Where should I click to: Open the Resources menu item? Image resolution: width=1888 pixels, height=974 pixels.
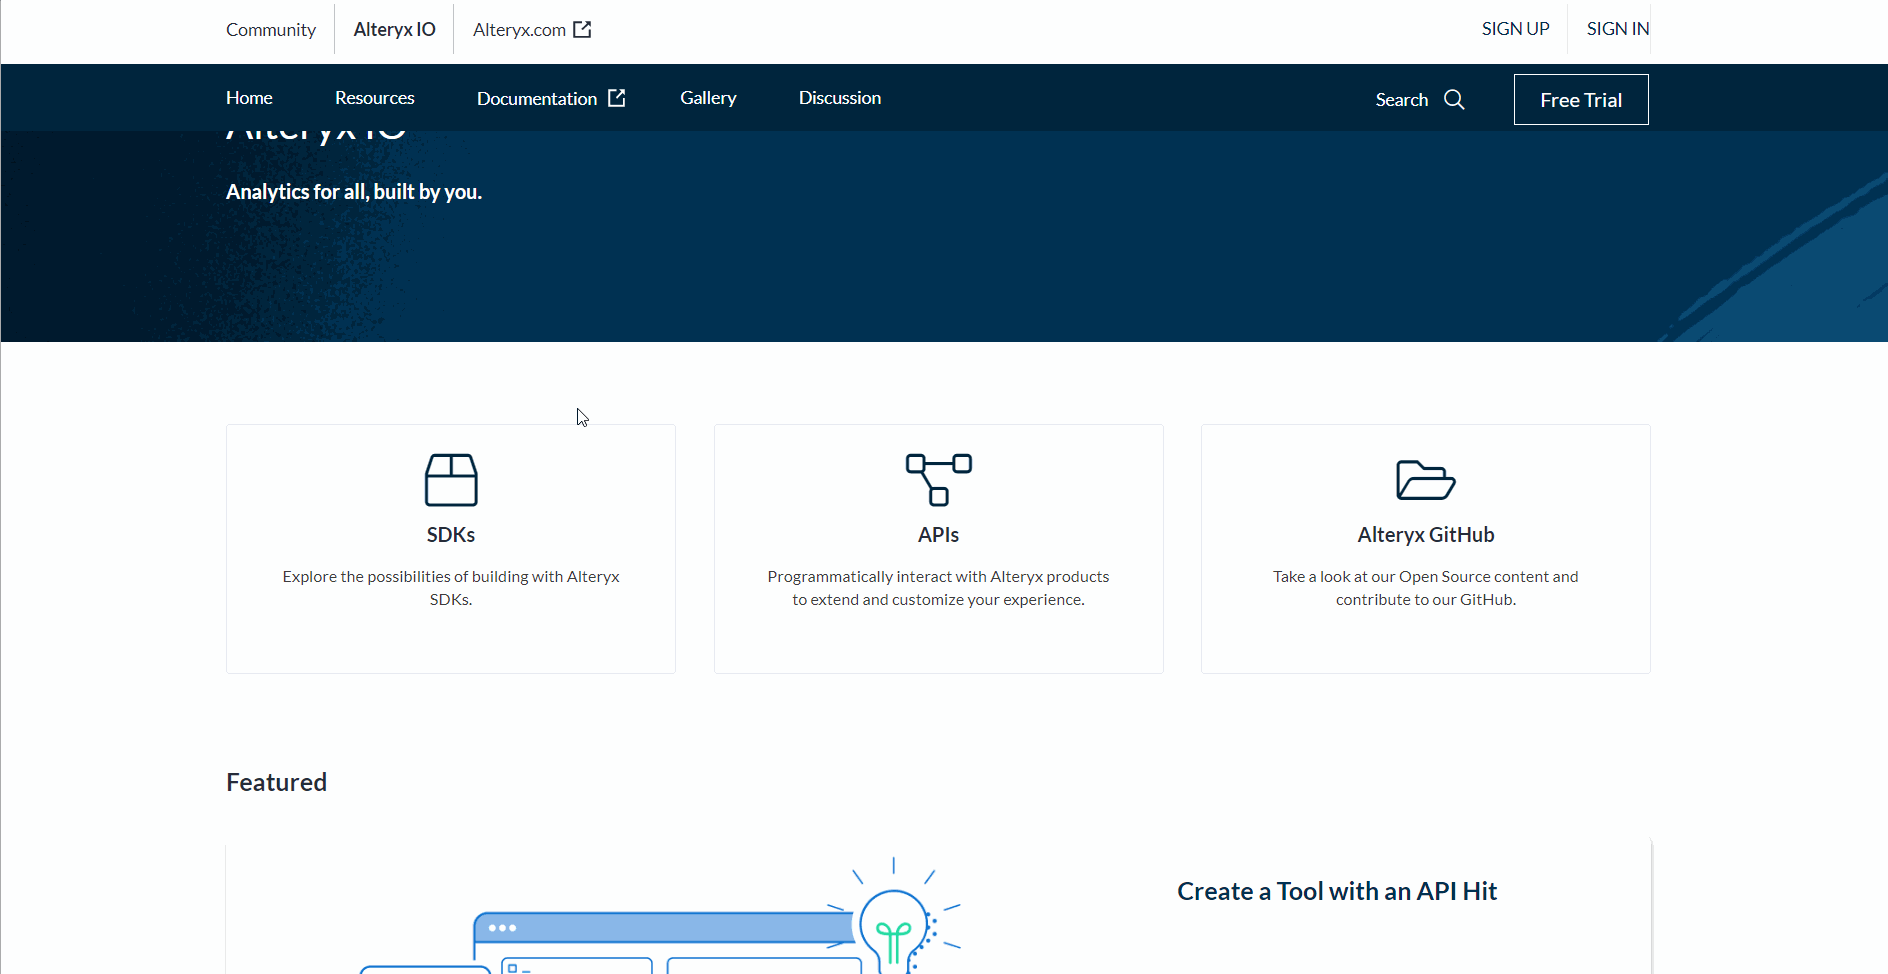coord(375,98)
